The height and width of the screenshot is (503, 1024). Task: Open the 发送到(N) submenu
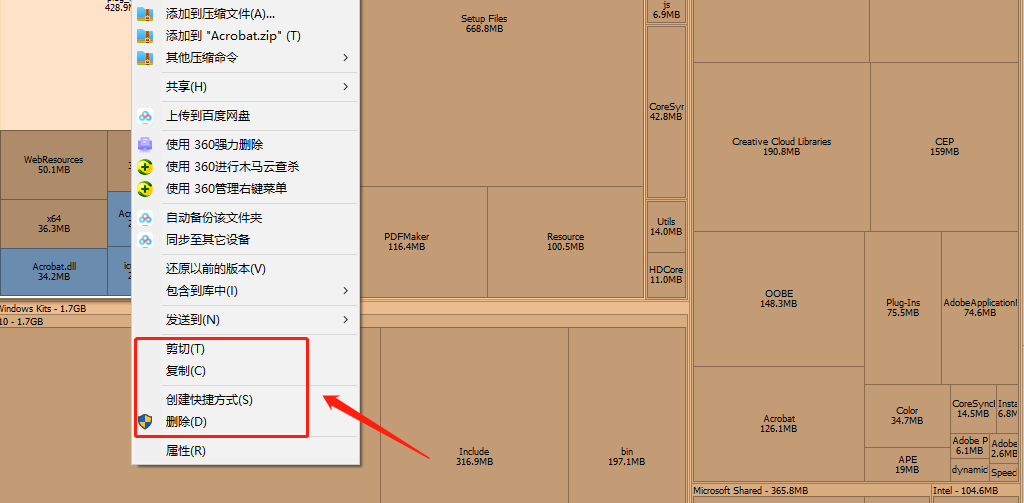(x=246, y=320)
